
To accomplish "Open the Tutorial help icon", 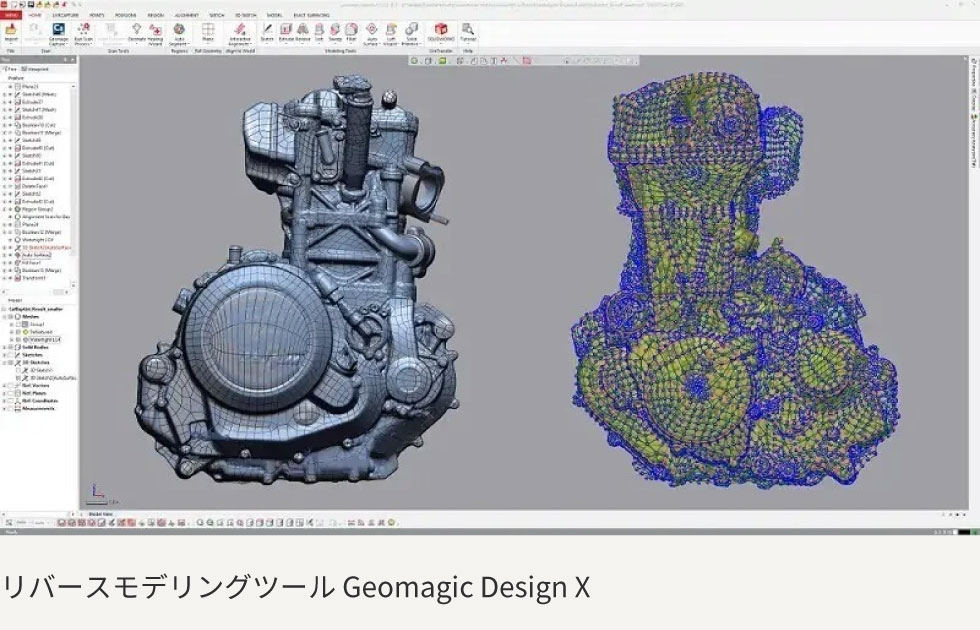I will coord(469,32).
